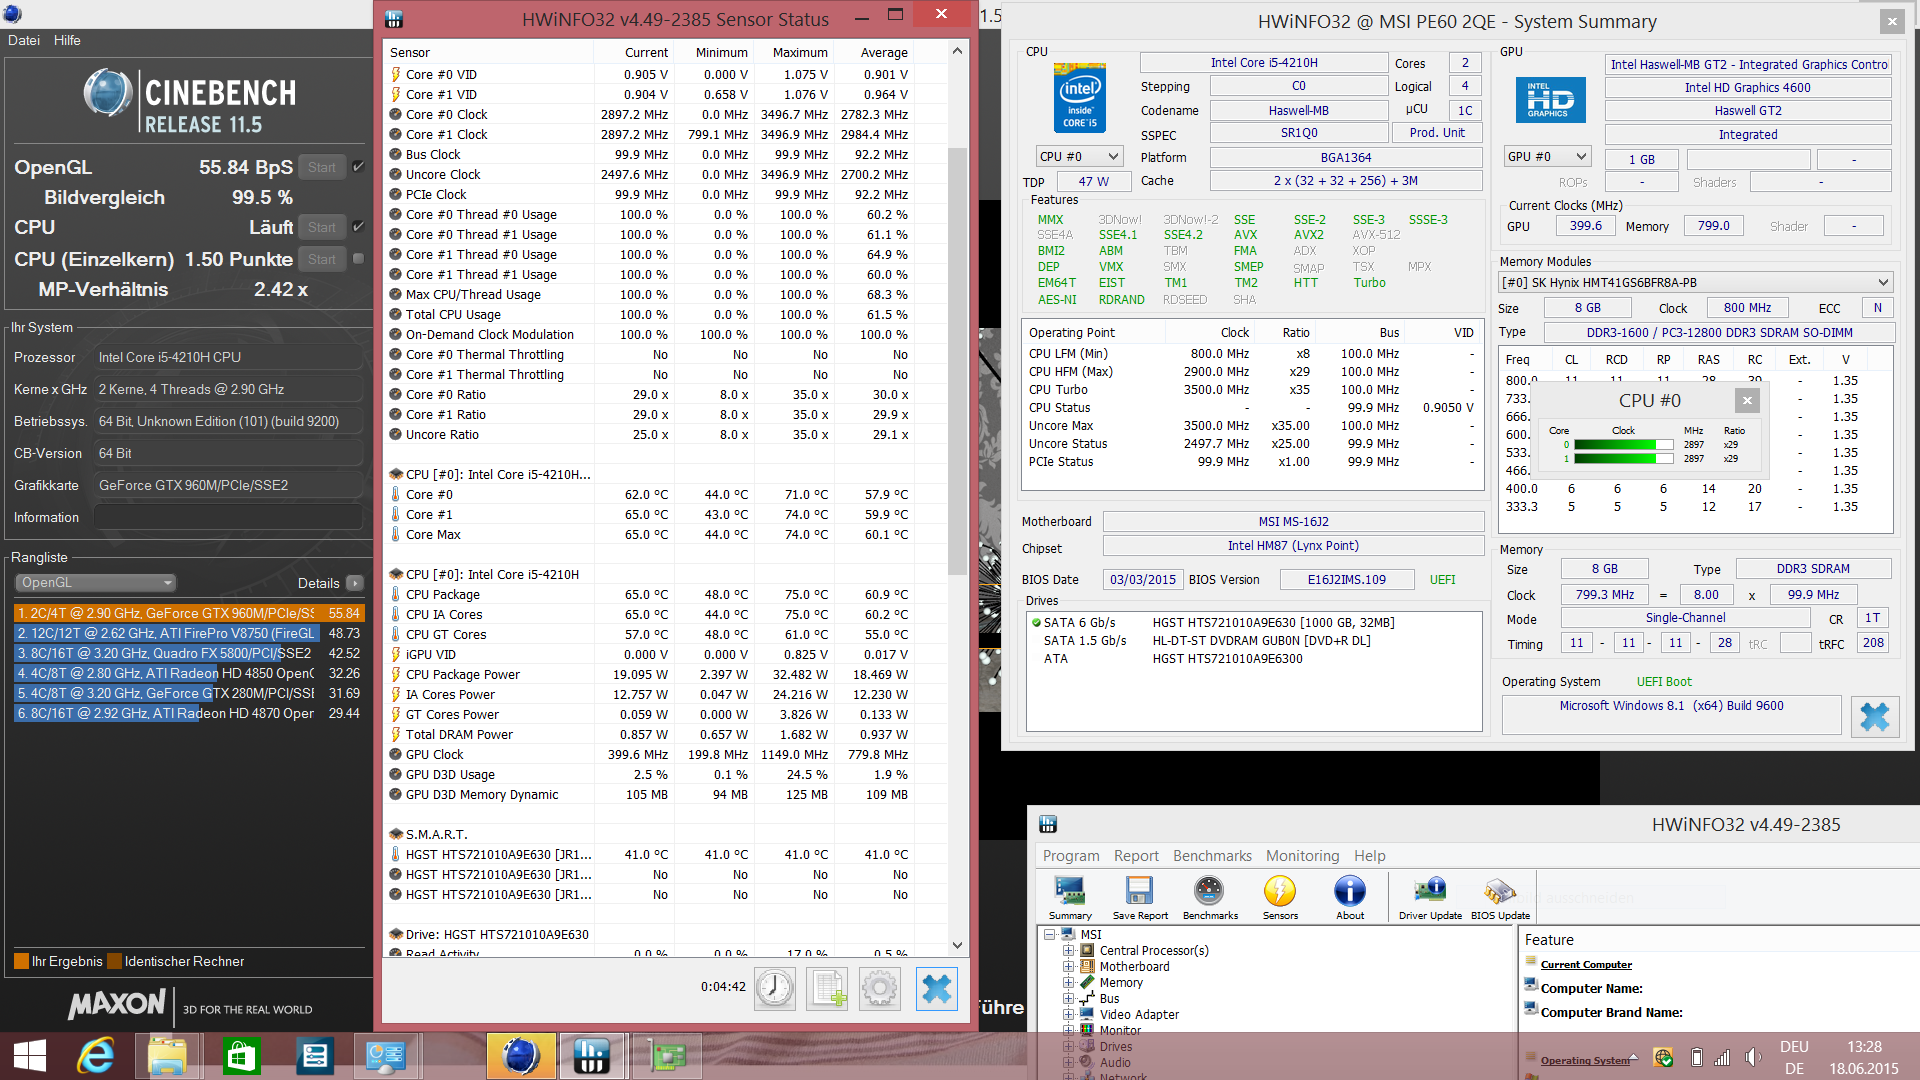
Task: Open the Monitoring menu in HWiNFO32
Action: [x=1302, y=856]
